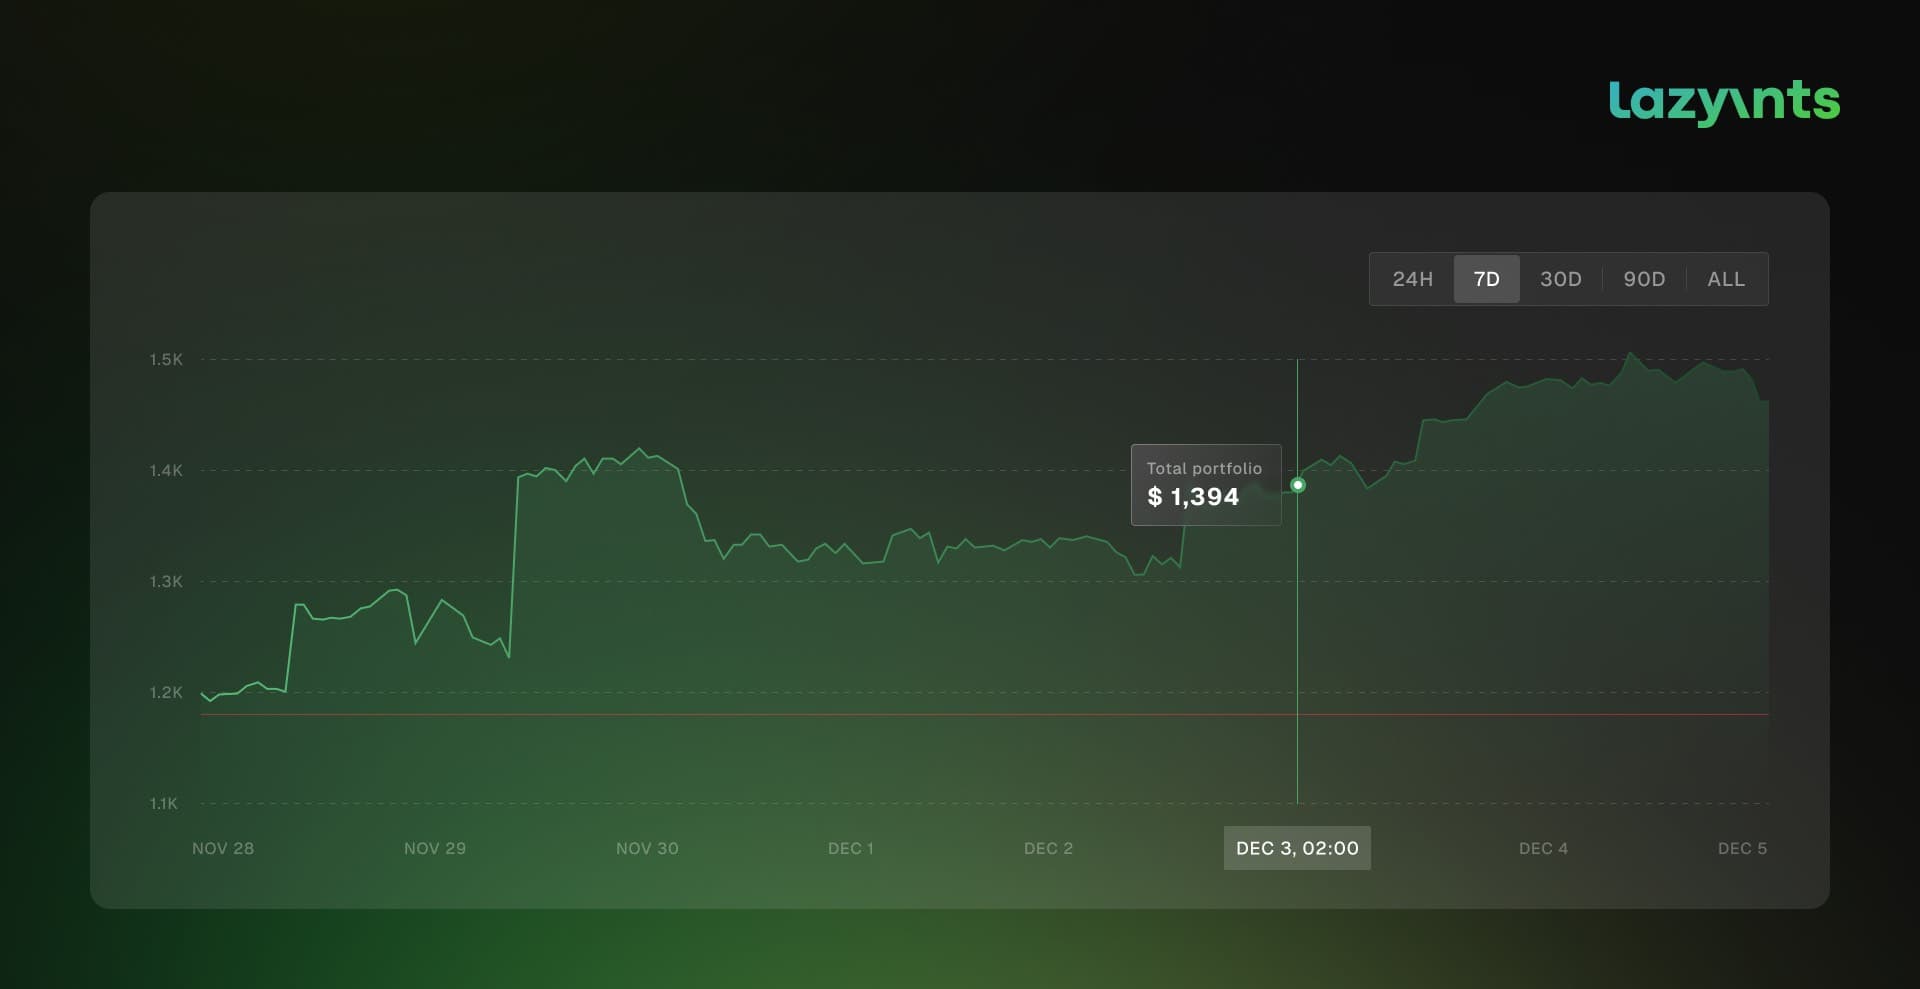The height and width of the screenshot is (989, 1920).
Task: Click NOV 30 on the date axis
Action: [x=647, y=848]
